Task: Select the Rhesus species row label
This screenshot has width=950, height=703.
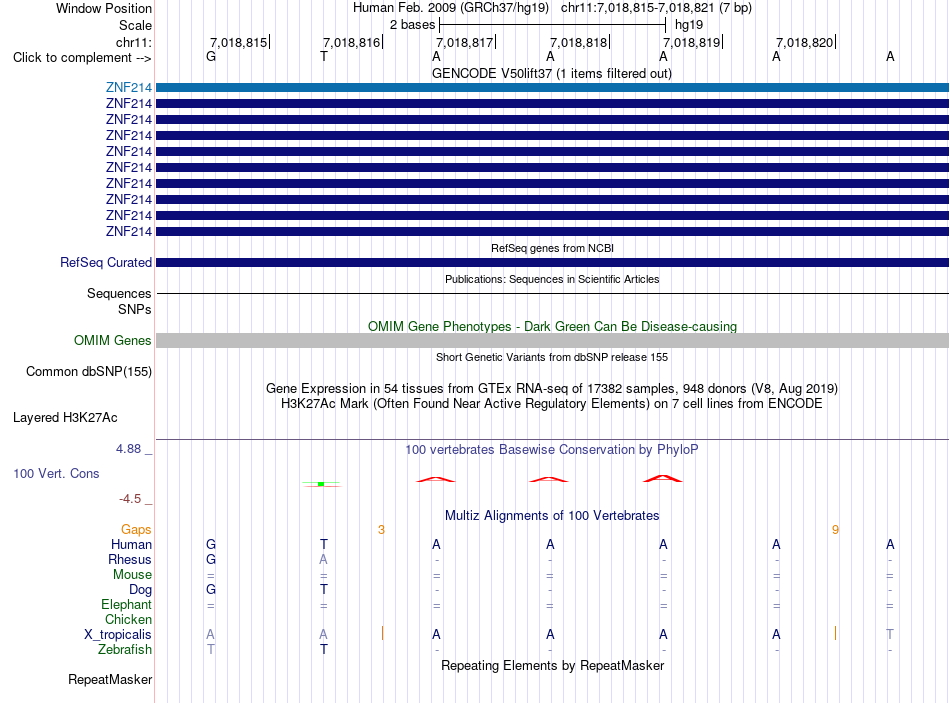Action: (x=130, y=559)
